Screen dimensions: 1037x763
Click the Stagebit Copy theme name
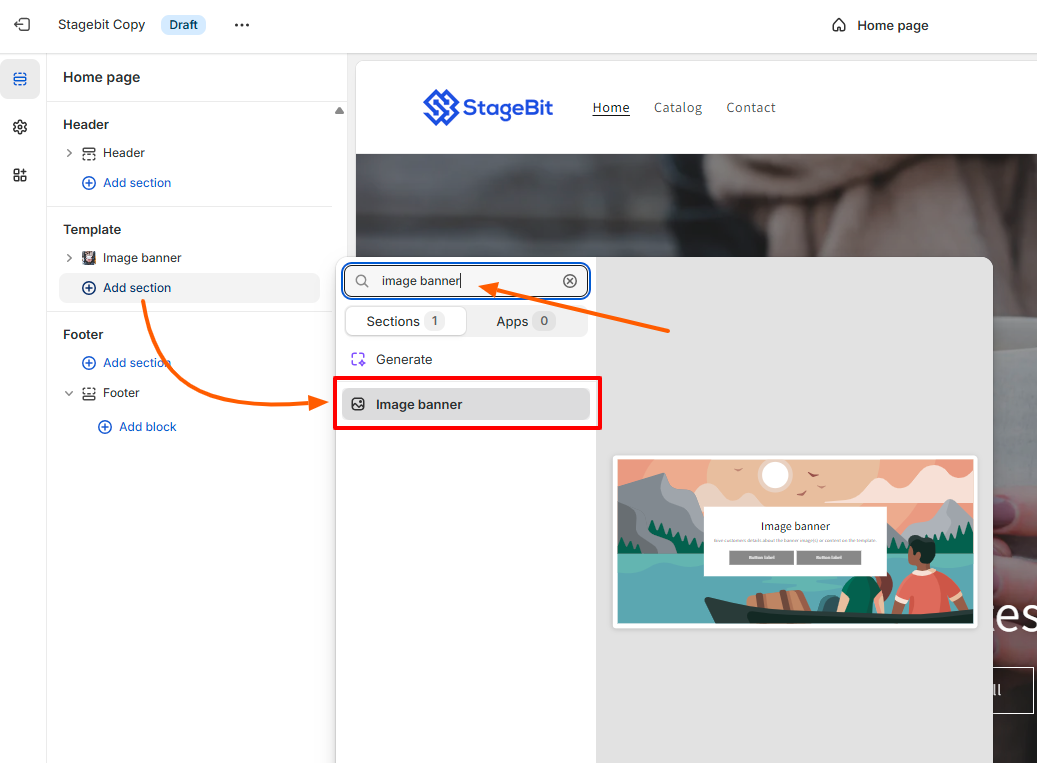101,24
